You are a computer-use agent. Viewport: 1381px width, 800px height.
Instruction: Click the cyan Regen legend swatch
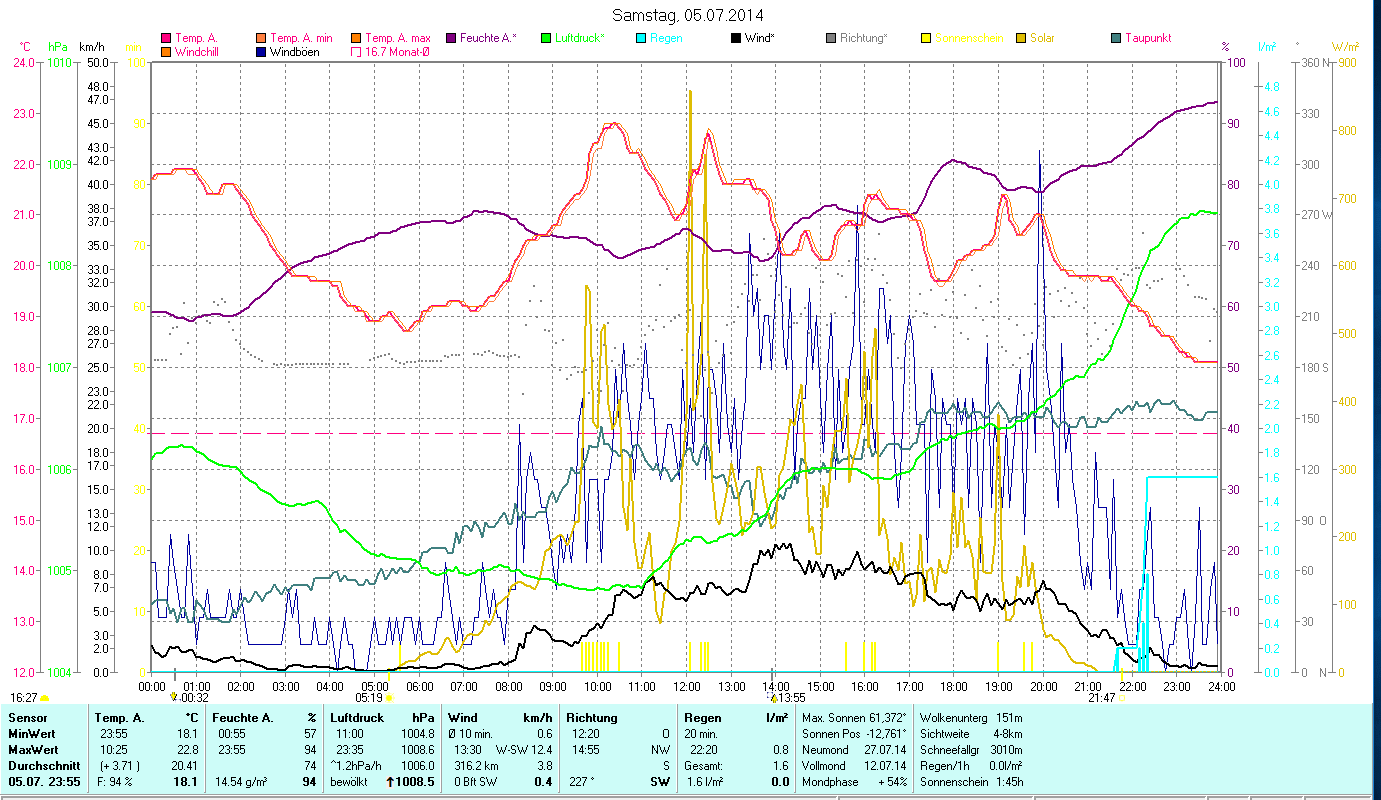(641, 38)
